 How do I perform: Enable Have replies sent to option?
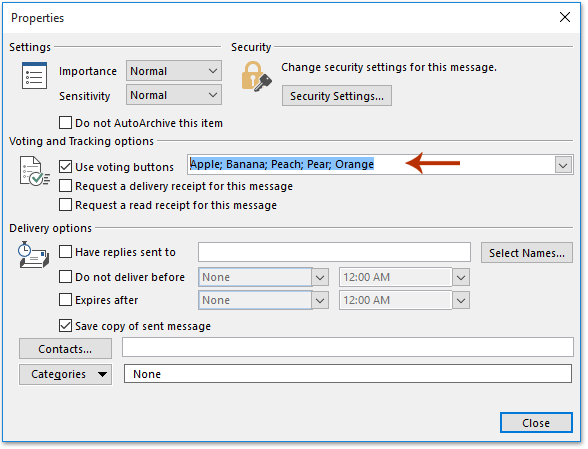(x=65, y=252)
